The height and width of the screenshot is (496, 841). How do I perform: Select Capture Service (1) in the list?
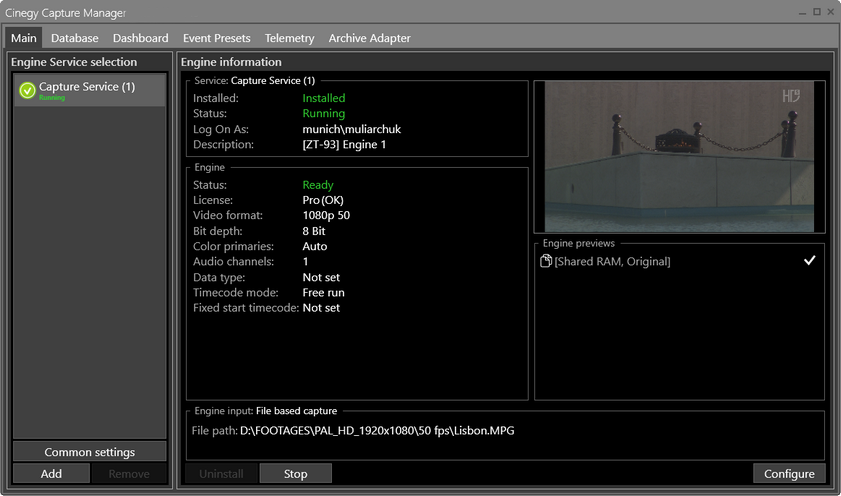(x=90, y=90)
